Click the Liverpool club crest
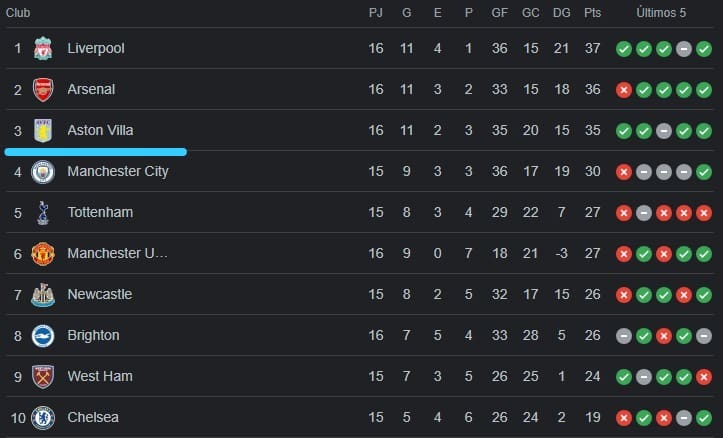Image resolution: width=723 pixels, height=438 pixels. [42, 48]
